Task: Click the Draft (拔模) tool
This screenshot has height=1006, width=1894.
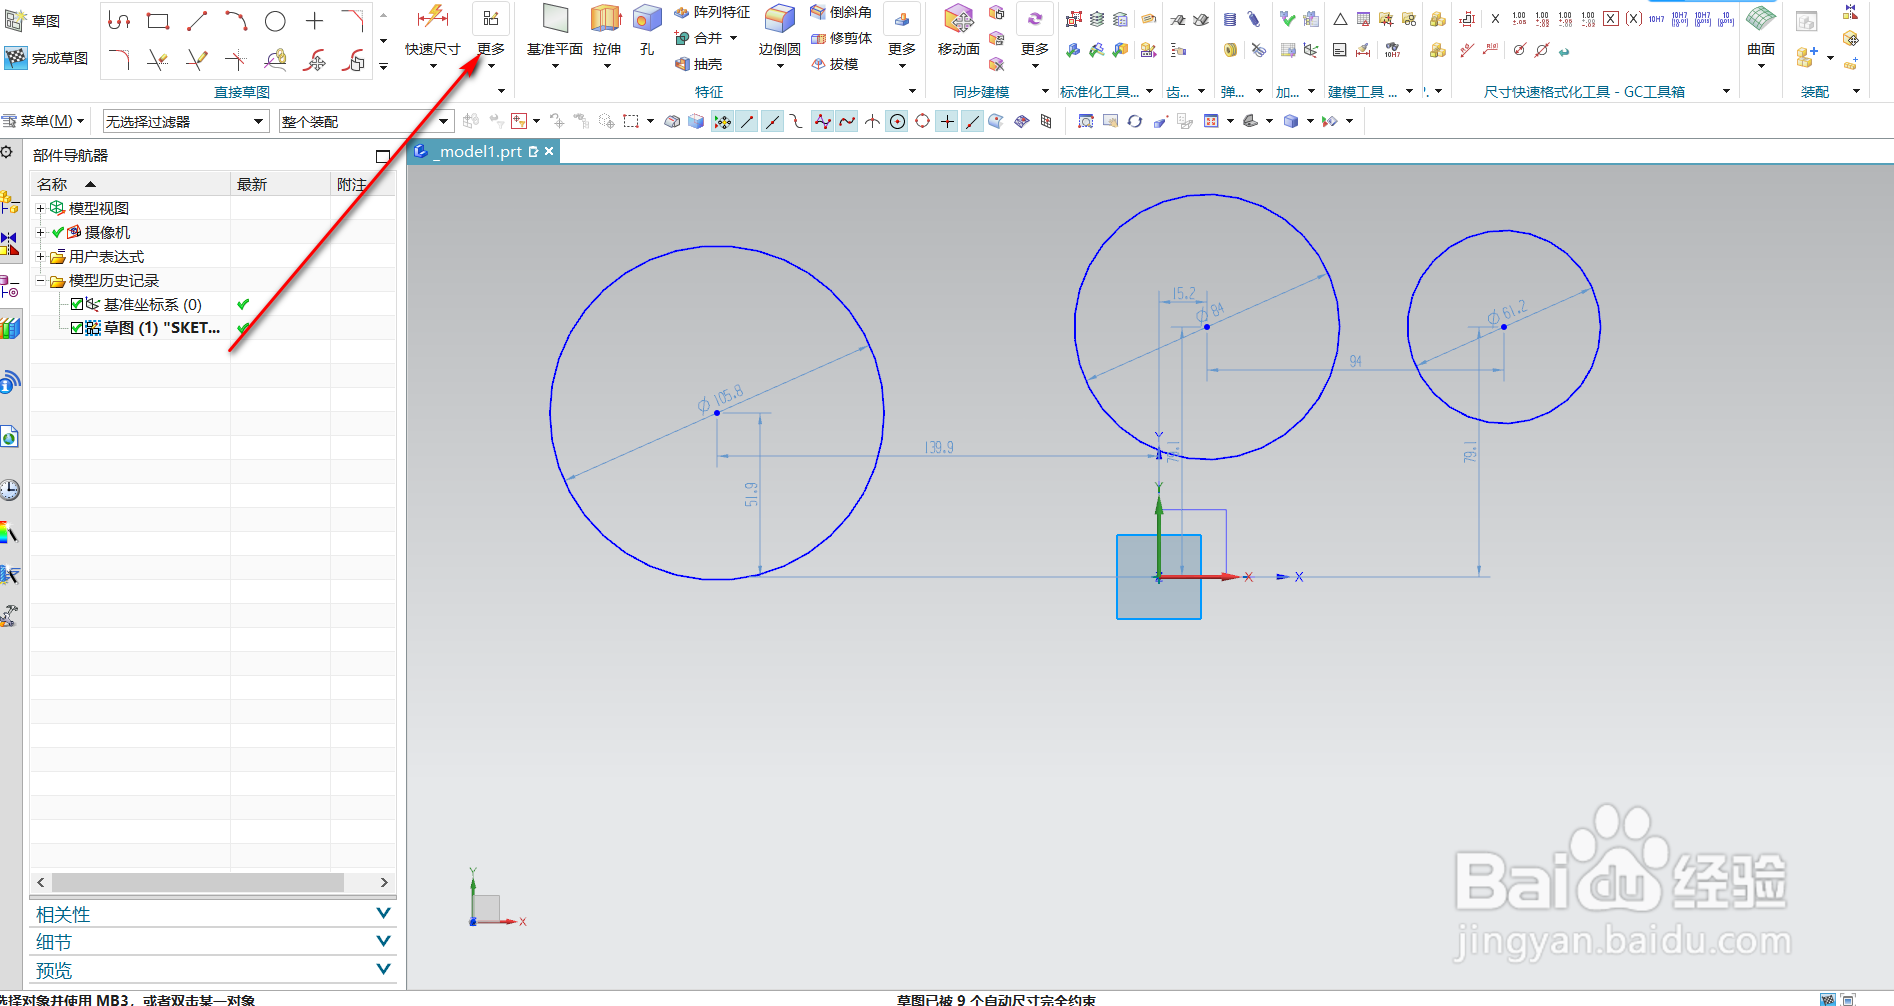Action: (835, 64)
